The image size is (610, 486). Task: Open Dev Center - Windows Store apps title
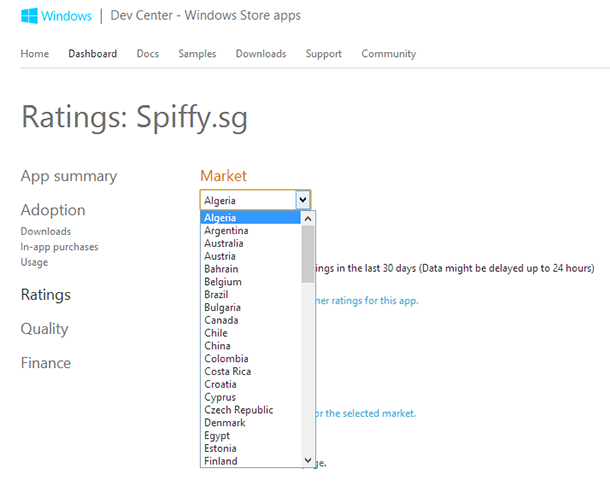tap(205, 16)
